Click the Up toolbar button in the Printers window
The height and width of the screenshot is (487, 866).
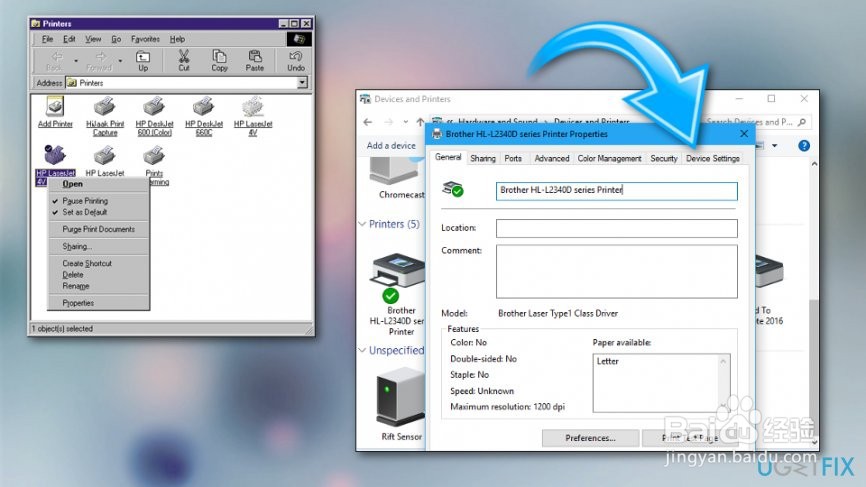(x=143, y=61)
